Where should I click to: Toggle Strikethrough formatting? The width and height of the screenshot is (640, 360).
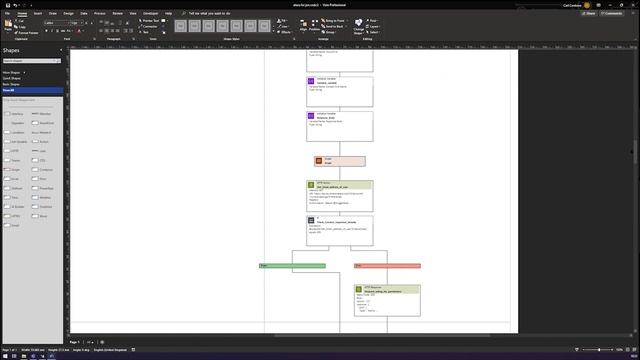(x=62, y=31)
